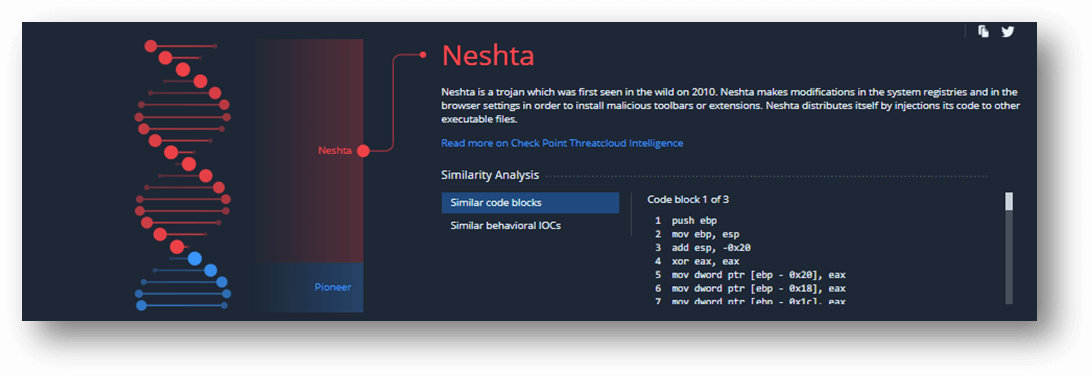Click the Neshta label in red segment
The width and height of the screenshot is (1092, 376).
click(335, 150)
